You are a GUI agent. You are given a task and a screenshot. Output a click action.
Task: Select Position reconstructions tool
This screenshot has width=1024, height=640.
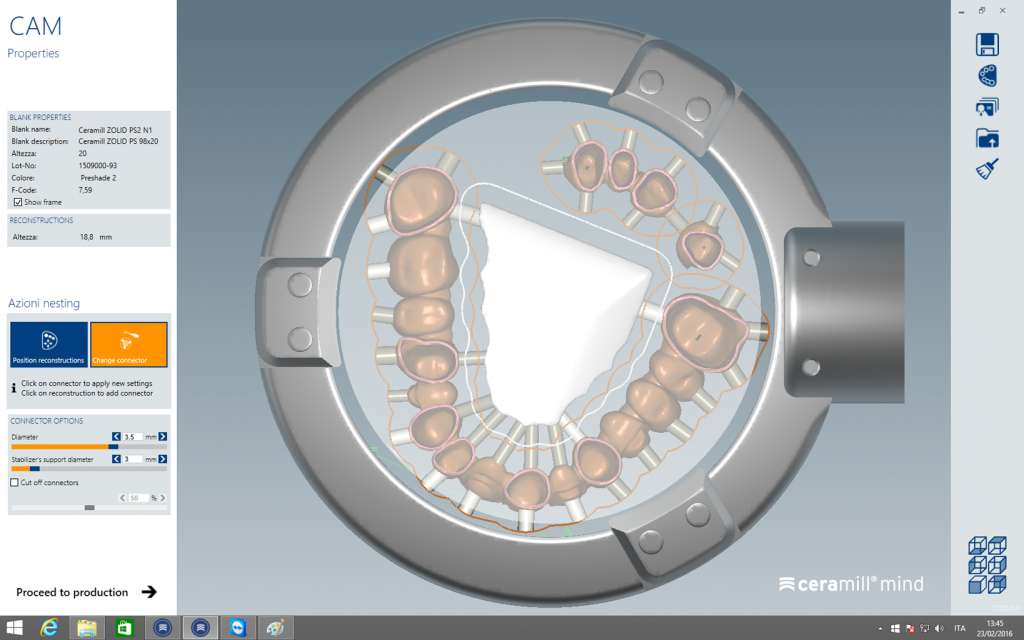(49, 344)
